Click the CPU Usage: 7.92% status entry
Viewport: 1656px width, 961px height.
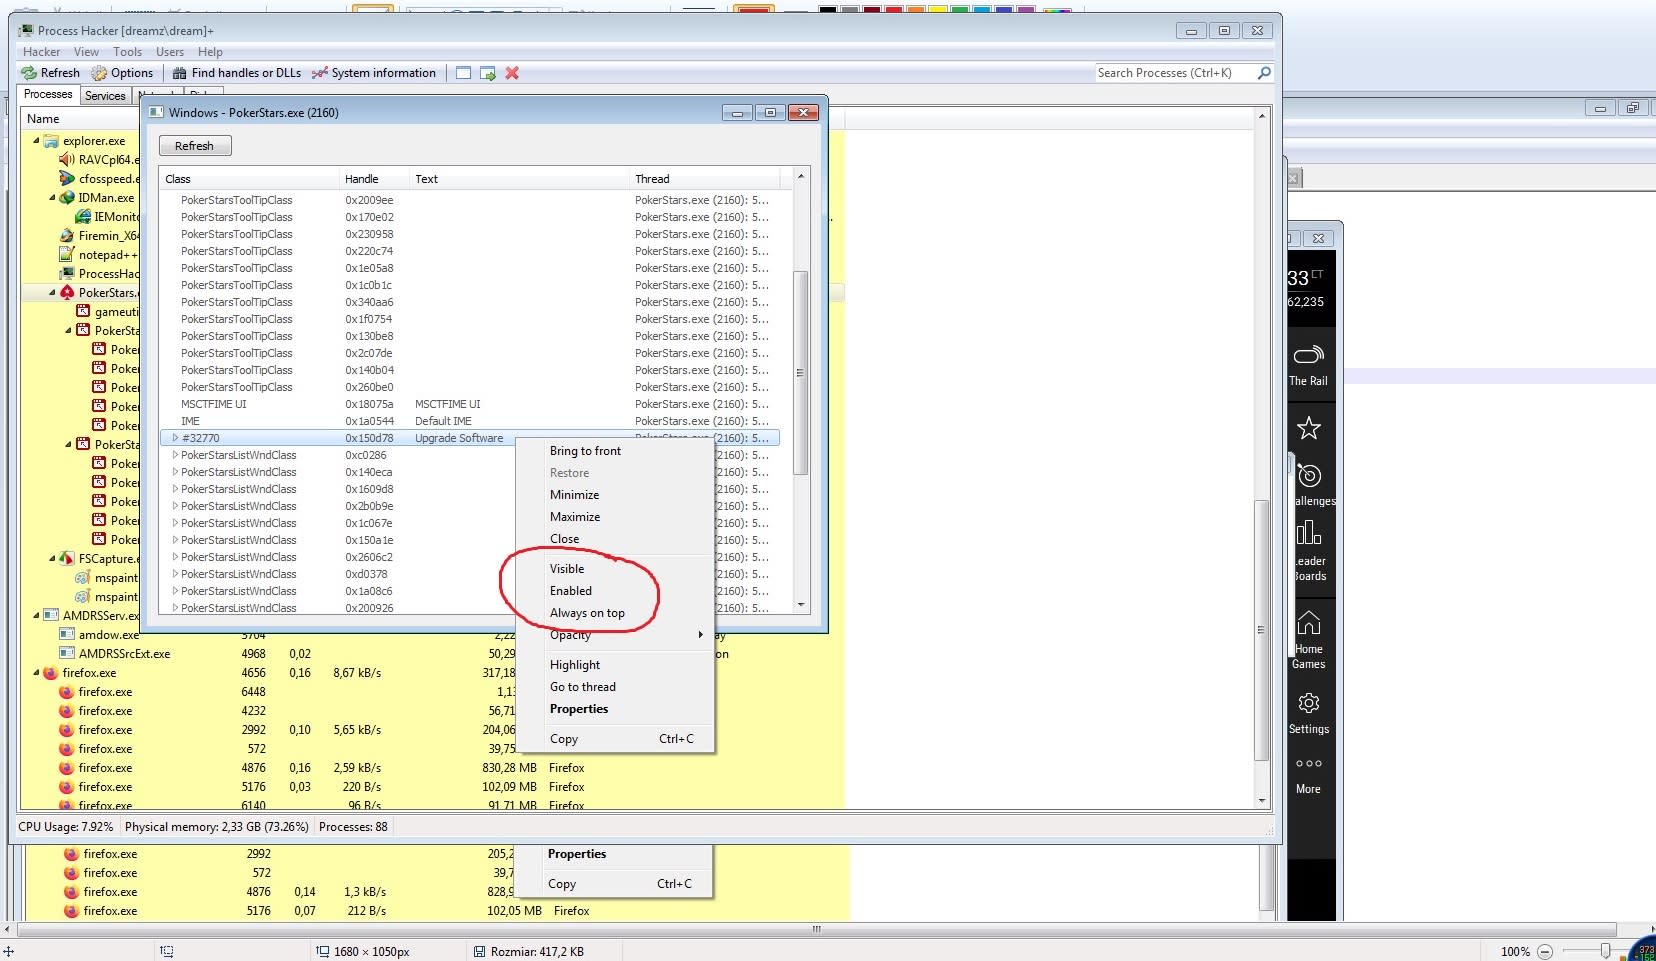[x=66, y=827]
